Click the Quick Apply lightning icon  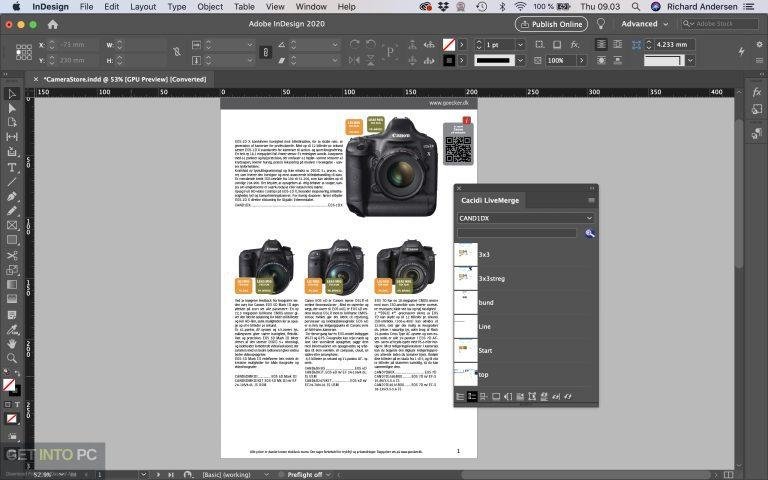tap(742, 51)
